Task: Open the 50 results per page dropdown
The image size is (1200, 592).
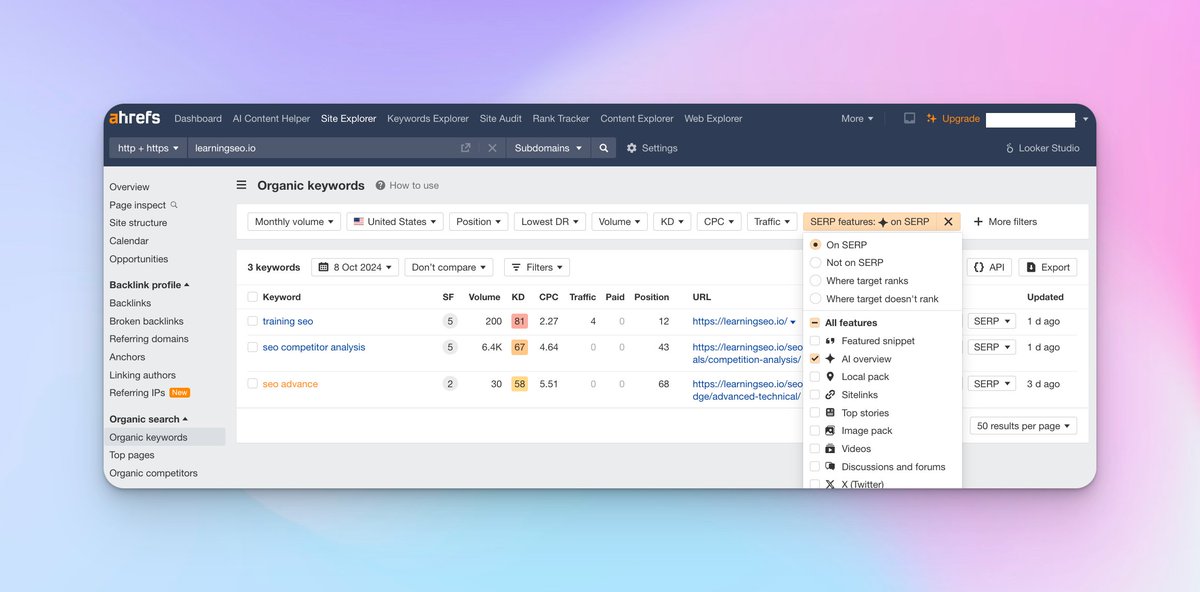Action: tap(1023, 426)
